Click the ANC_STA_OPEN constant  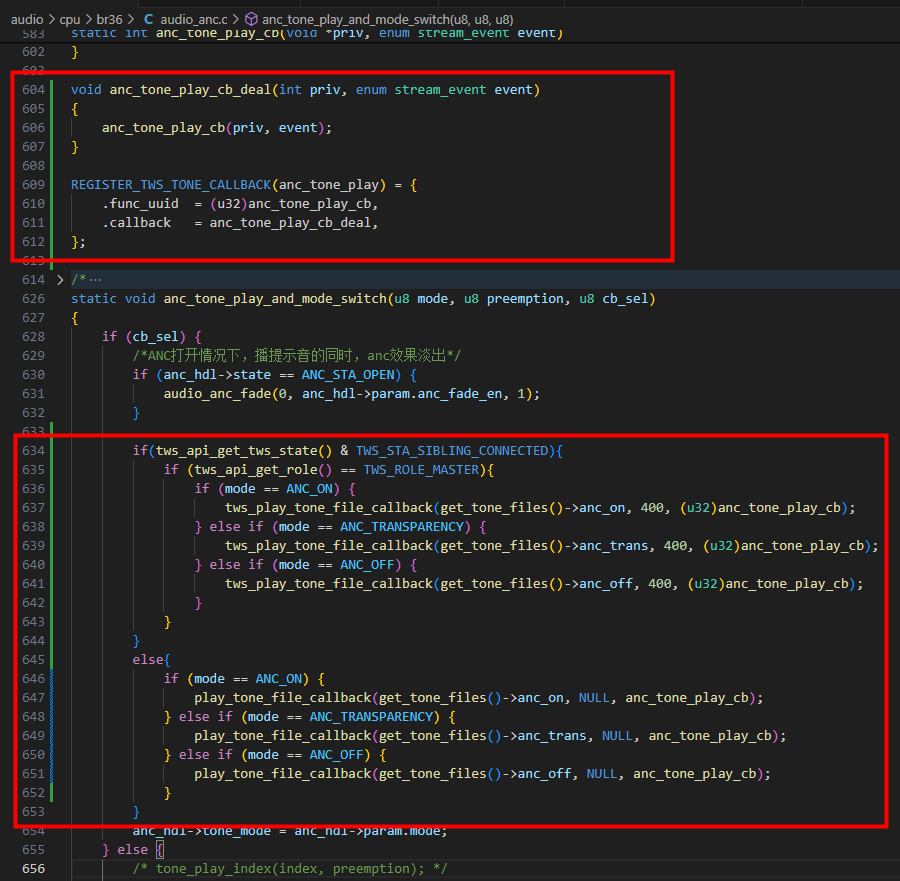[348, 375]
